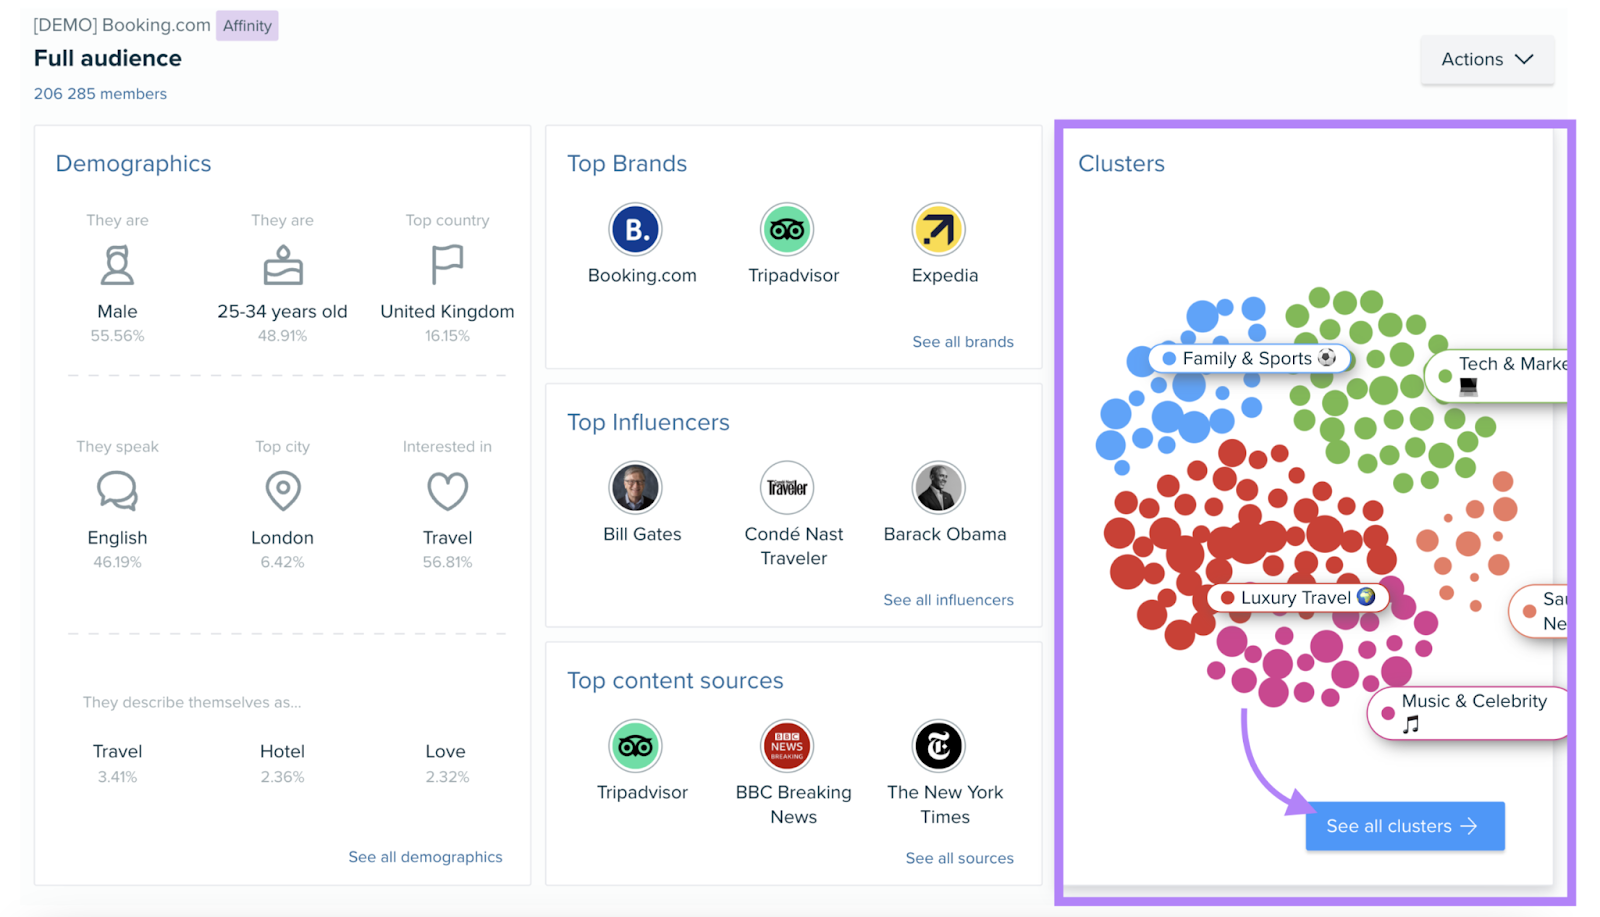This screenshot has width=1600, height=917.
Task: Select The New York Times source icon
Action: click(937, 746)
